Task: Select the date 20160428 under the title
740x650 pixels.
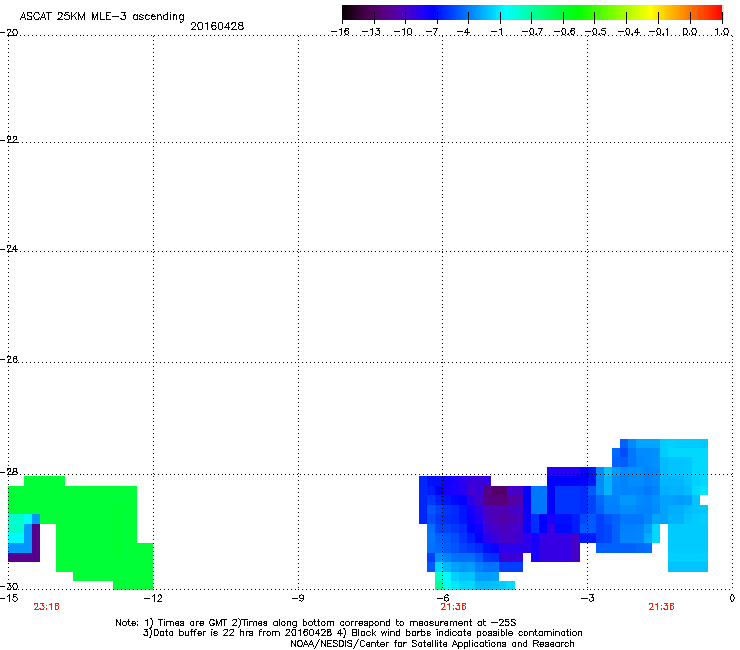Action: 217,26
